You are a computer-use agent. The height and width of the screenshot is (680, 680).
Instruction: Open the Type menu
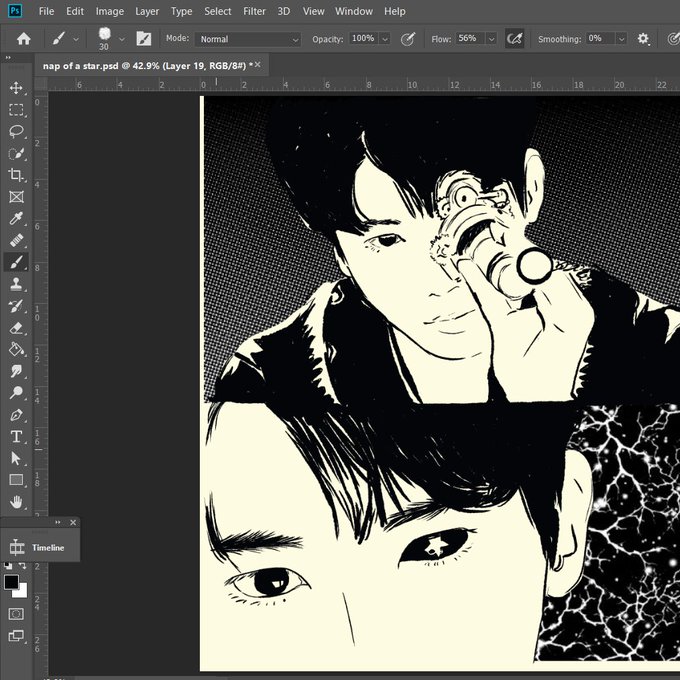[181, 11]
